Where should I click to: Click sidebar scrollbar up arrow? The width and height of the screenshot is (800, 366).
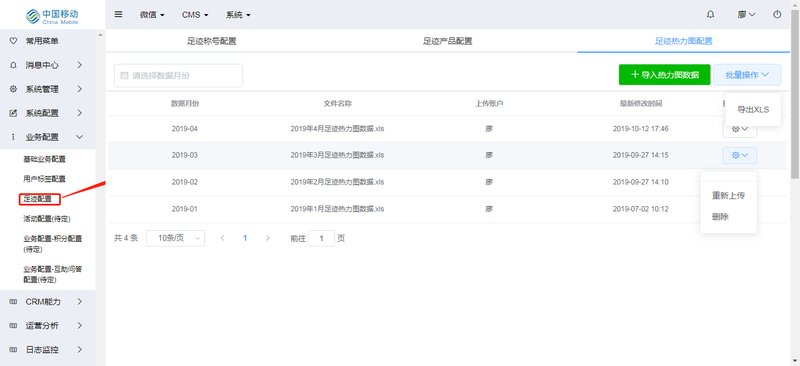tap(100, 34)
